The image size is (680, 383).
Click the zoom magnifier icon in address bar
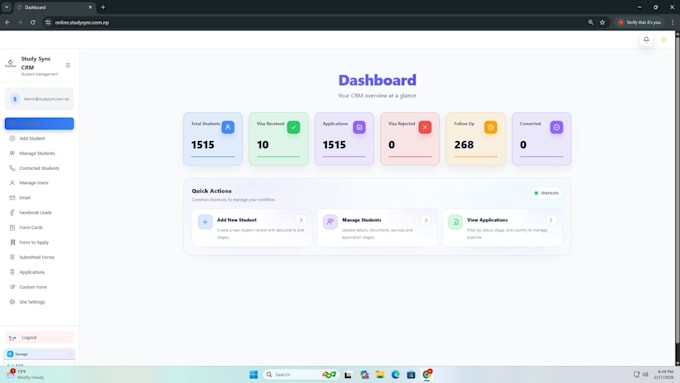(590, 22)
